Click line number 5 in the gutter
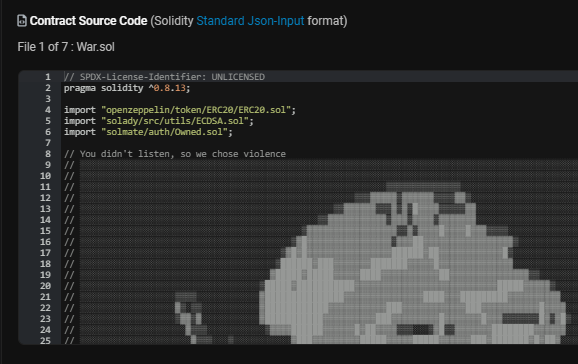 [x=48, y=121]
